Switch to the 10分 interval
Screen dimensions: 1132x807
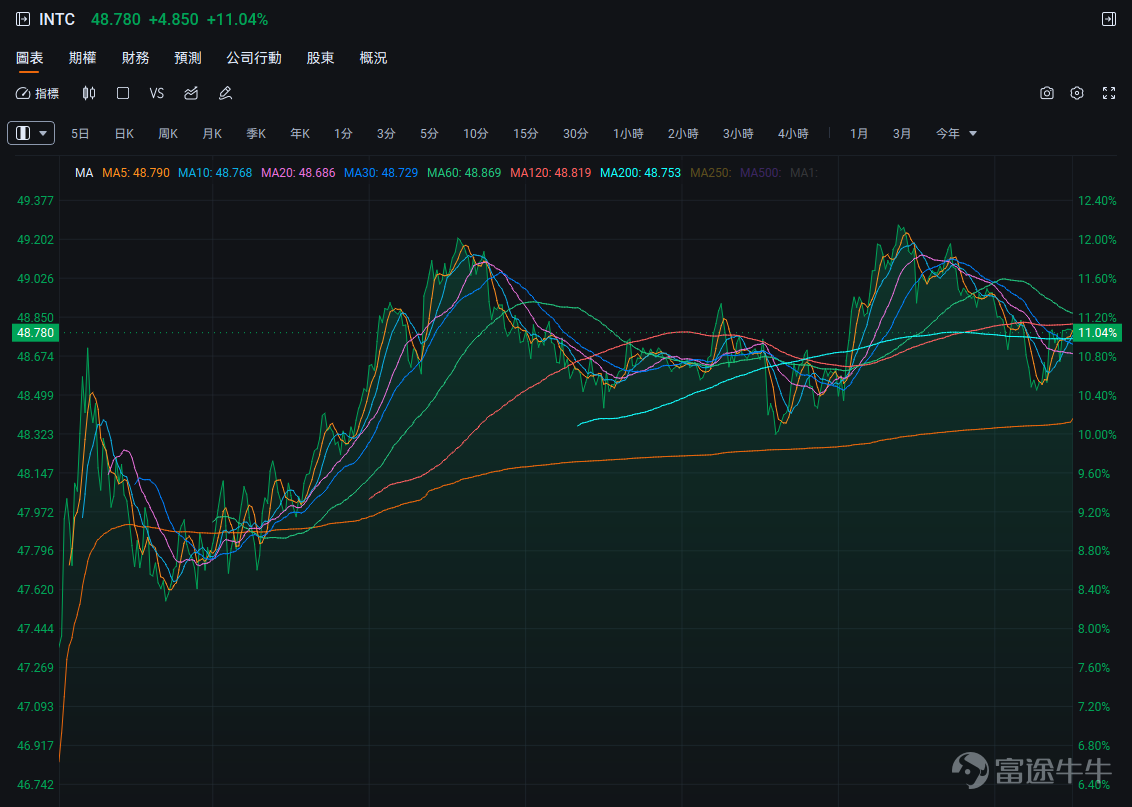pos(476,134)
